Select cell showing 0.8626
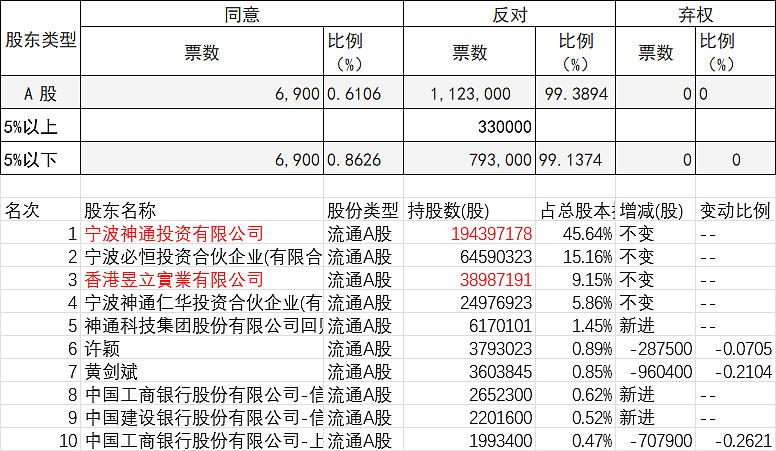Image resolution: width=776 pixels, height=451 pixels. (x=363, y=158)
